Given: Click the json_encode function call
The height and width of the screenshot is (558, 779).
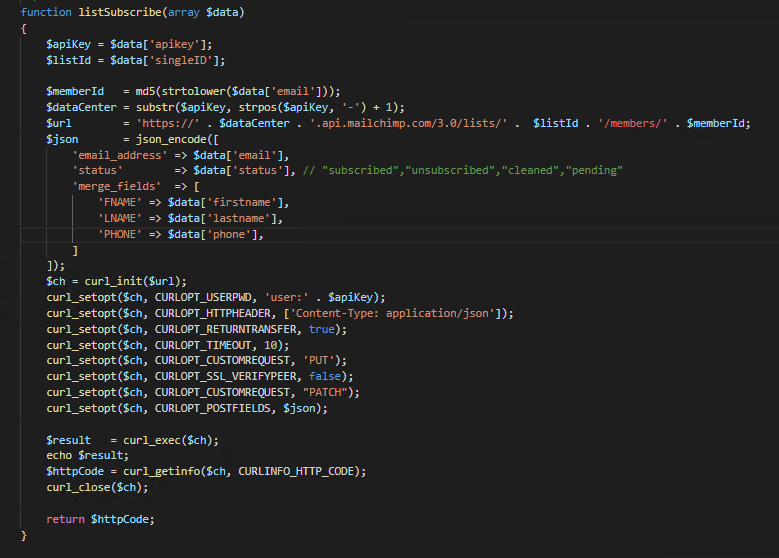Looking at the screenshot, I should pyautogui.click(x=171, y=139).
